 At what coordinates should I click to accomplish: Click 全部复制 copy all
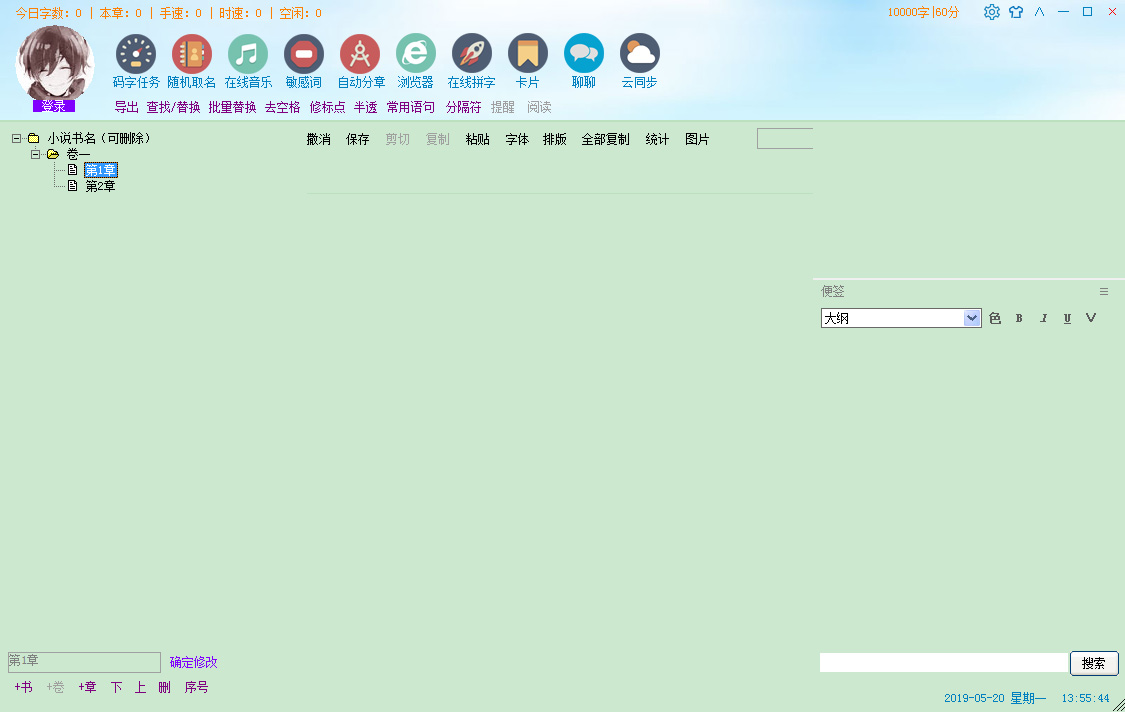[x=606, y=139]
